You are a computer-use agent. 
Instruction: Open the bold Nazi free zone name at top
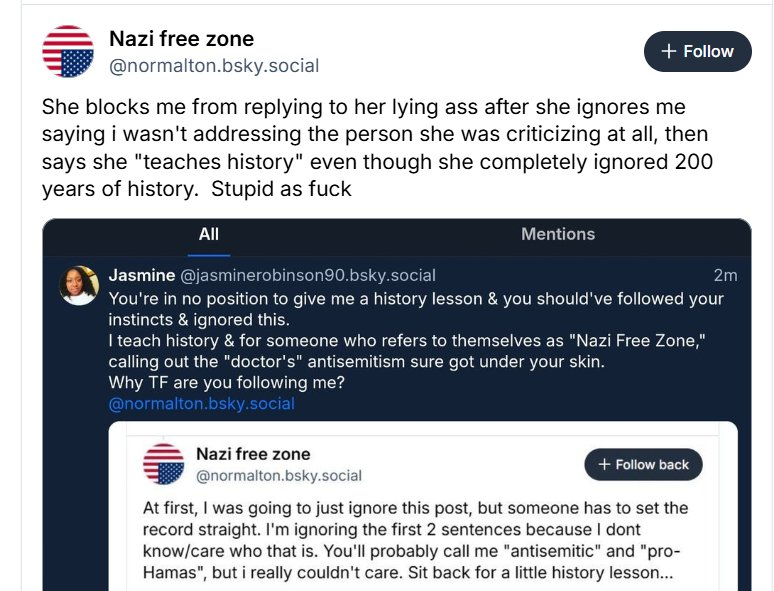[x=181, y=39]
